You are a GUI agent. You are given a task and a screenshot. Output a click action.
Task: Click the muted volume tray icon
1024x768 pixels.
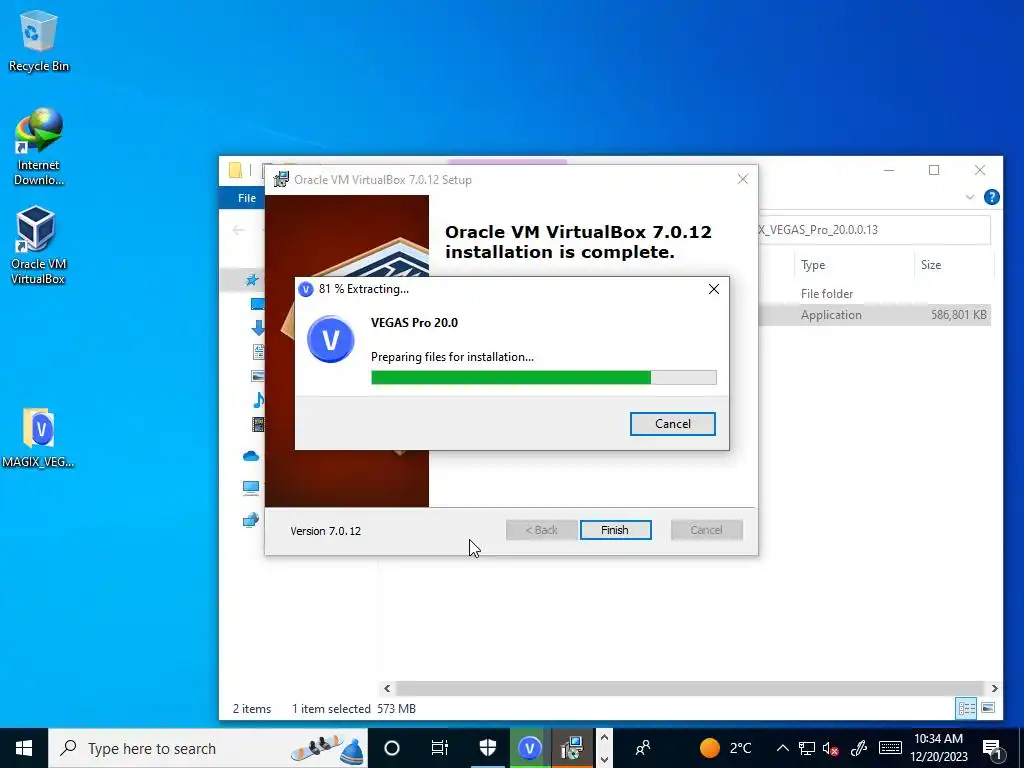coord(831,748)
